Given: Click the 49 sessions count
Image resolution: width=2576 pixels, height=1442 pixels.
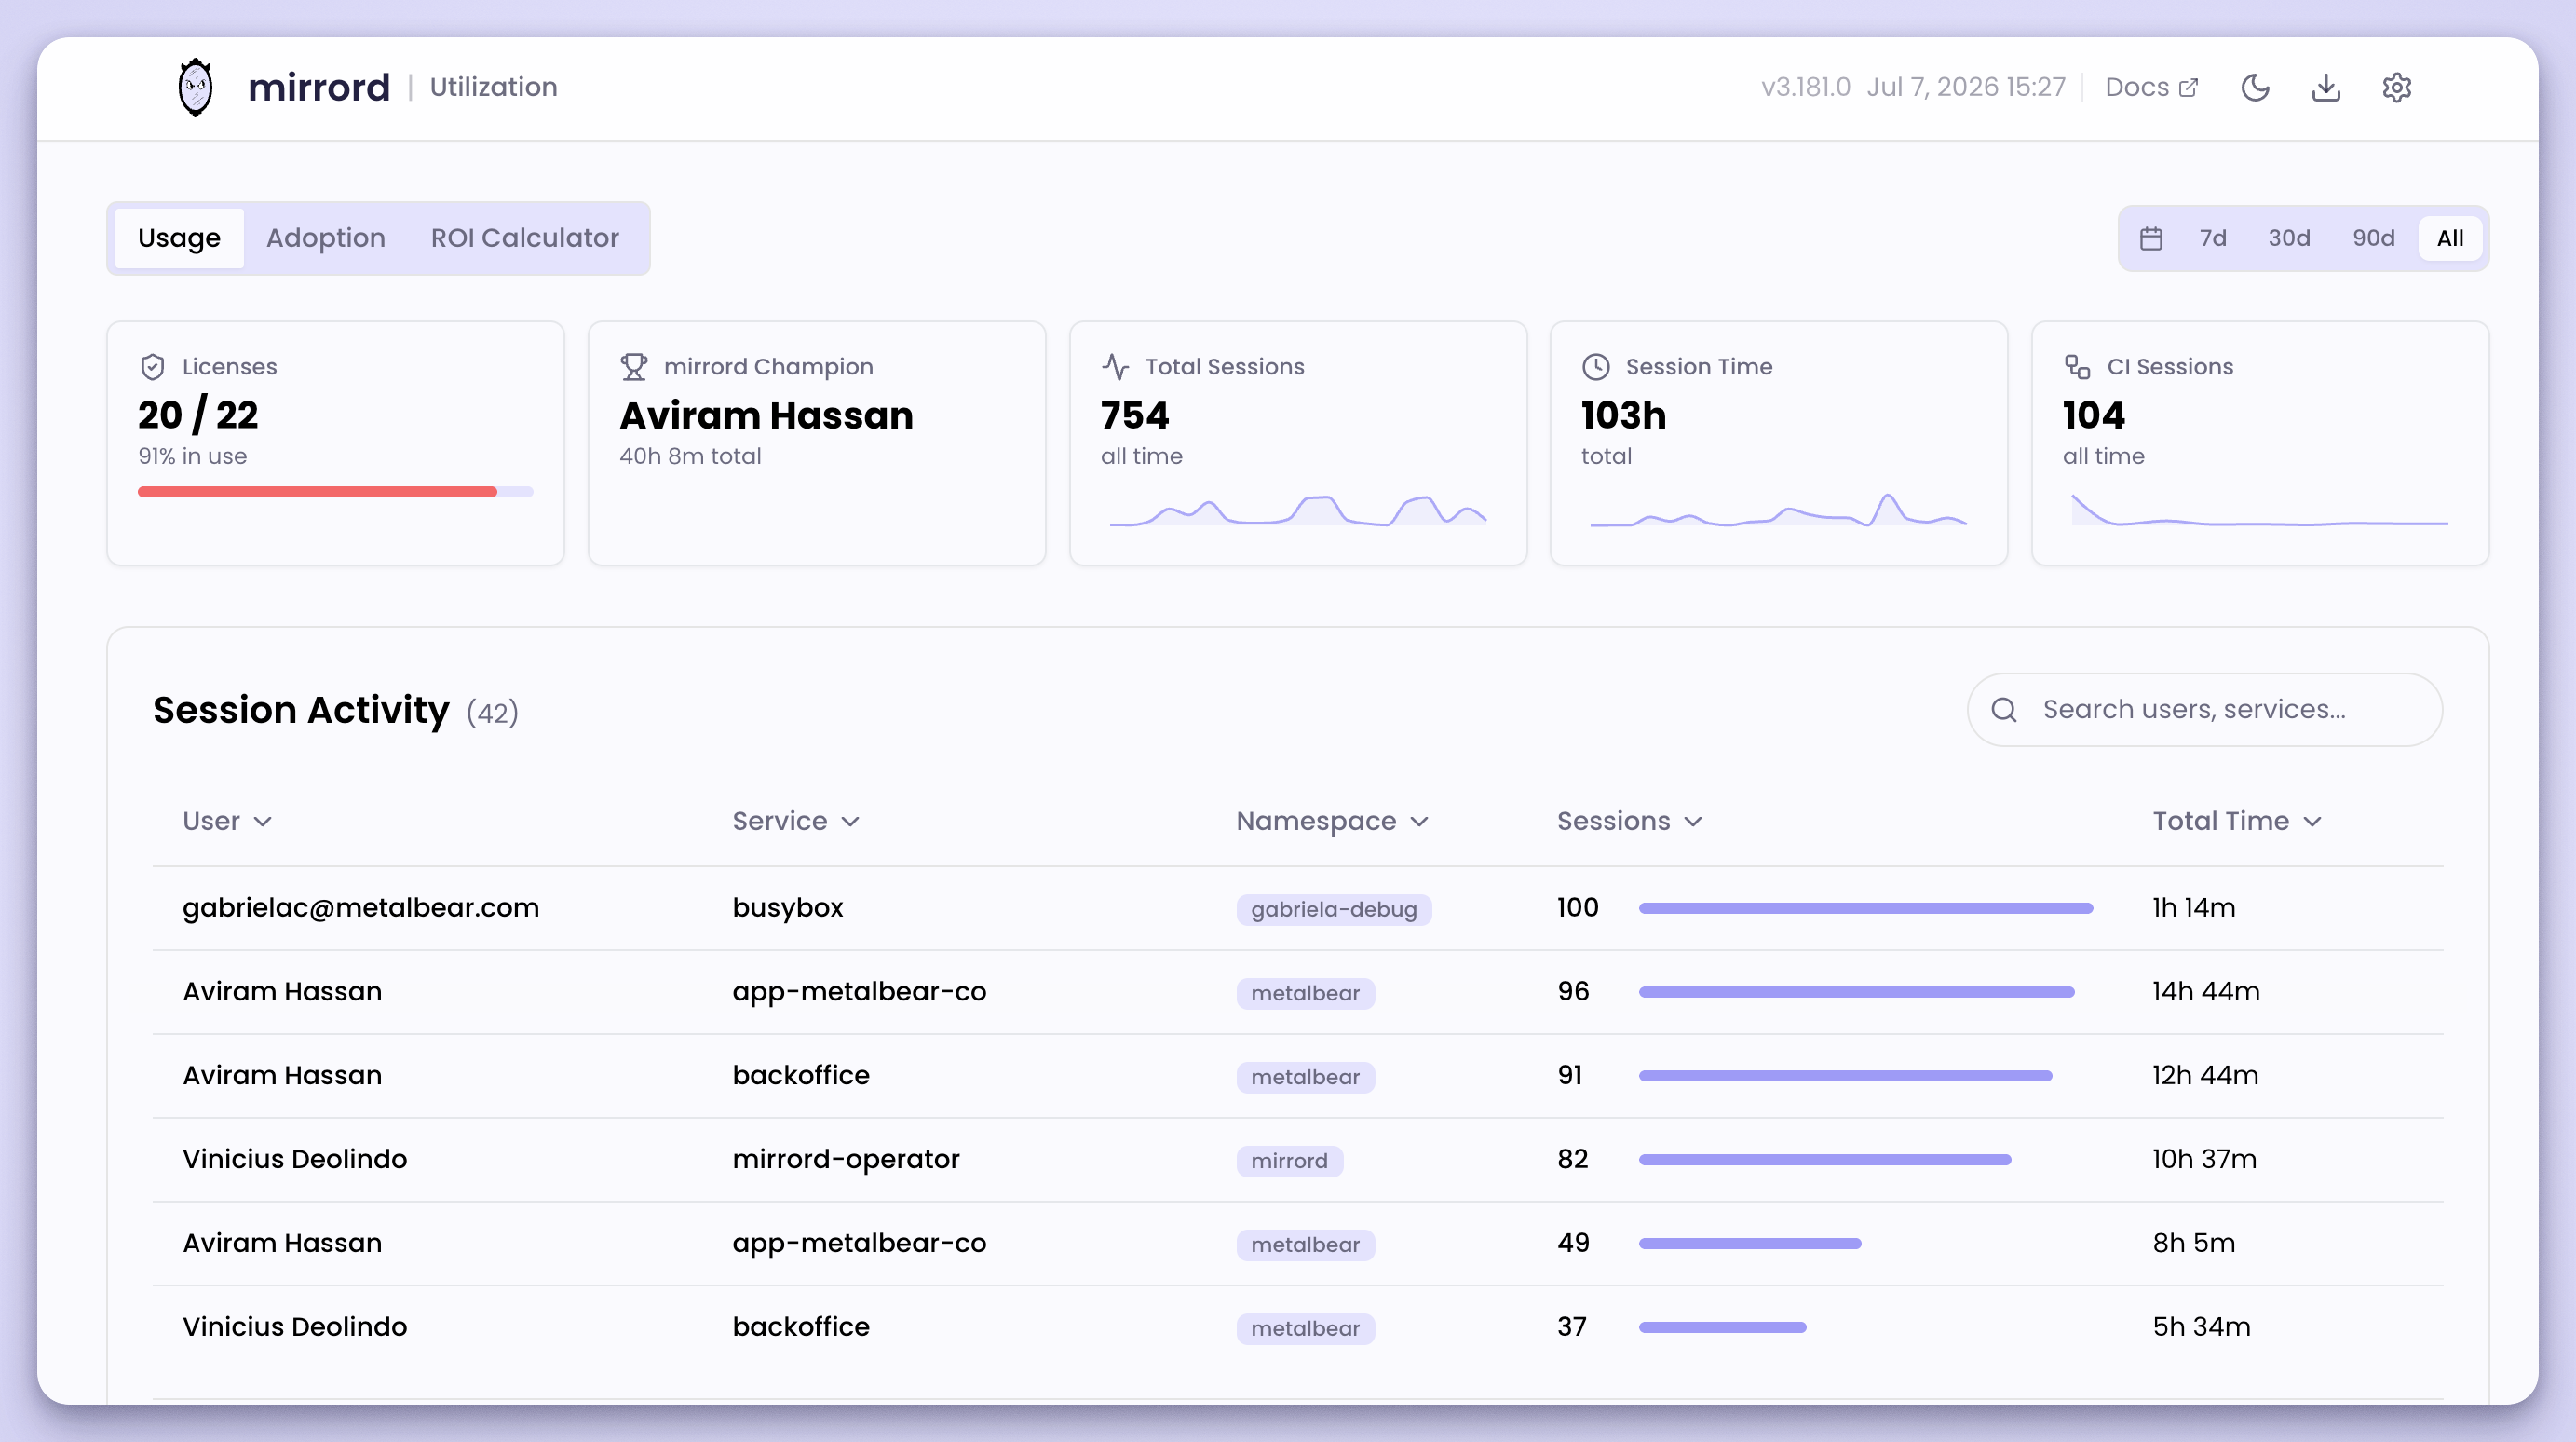Looking at the screenshot, I should pos(1573,1243).
